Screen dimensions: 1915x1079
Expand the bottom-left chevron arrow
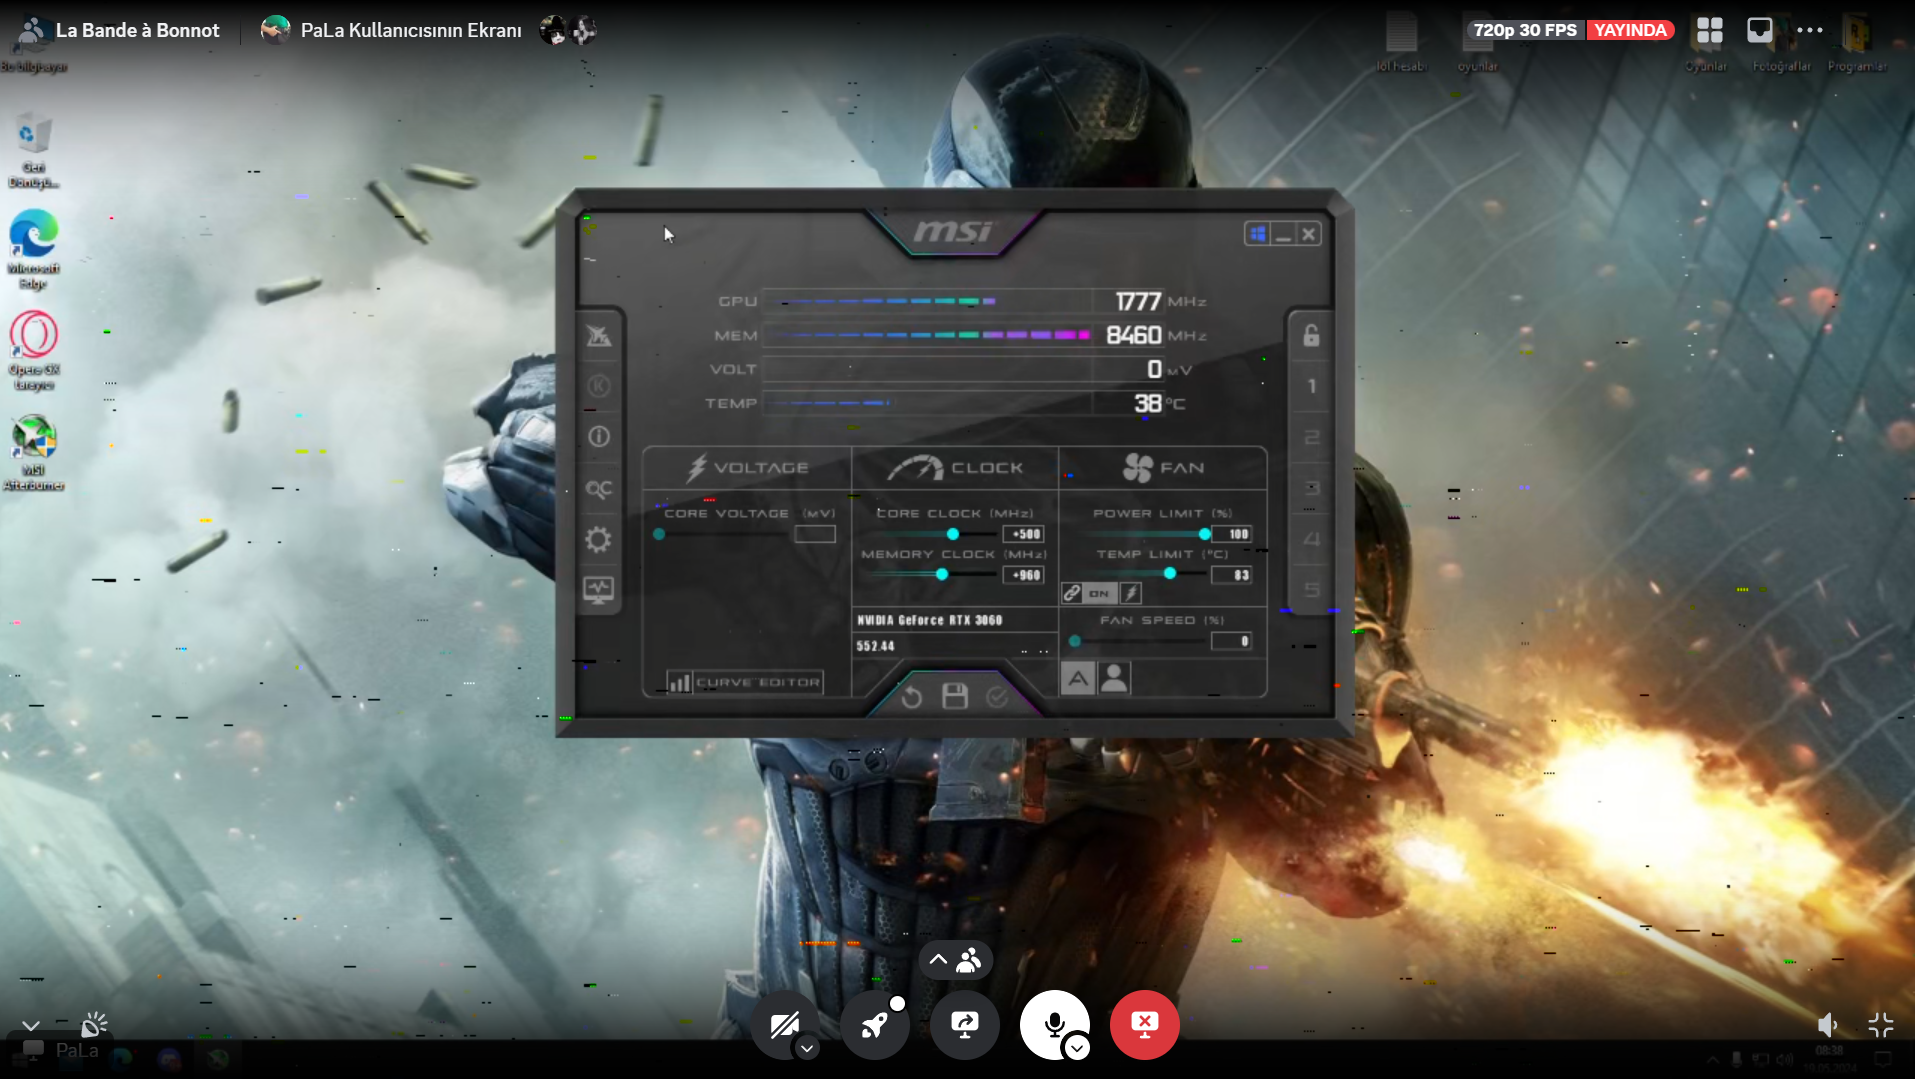[31, 1026]
